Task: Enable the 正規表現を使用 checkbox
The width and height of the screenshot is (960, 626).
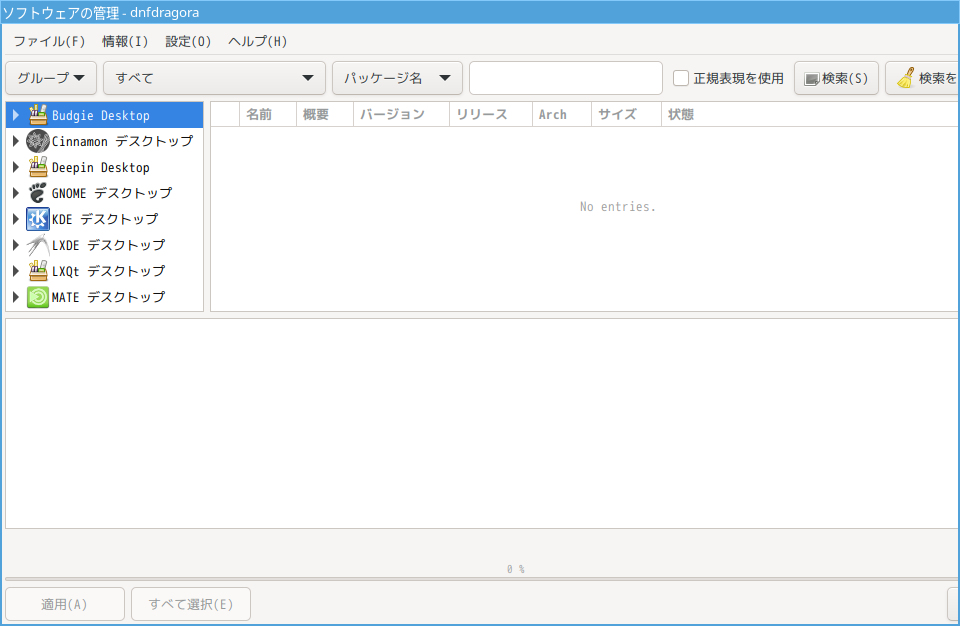Action: tap(681, 78)
